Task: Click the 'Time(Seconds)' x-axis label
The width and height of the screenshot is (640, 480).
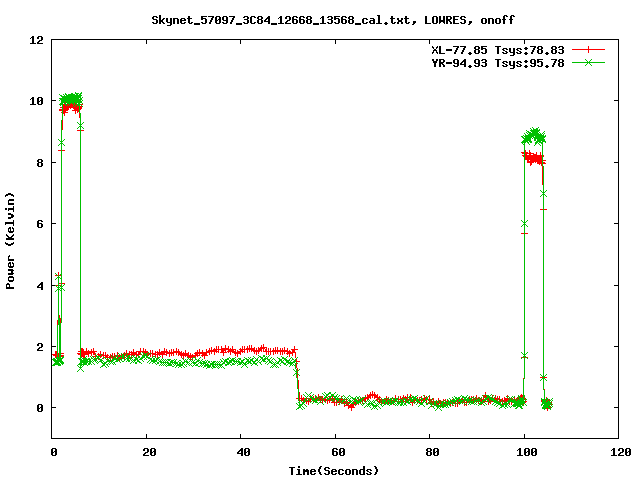Action: coord(334,471)
